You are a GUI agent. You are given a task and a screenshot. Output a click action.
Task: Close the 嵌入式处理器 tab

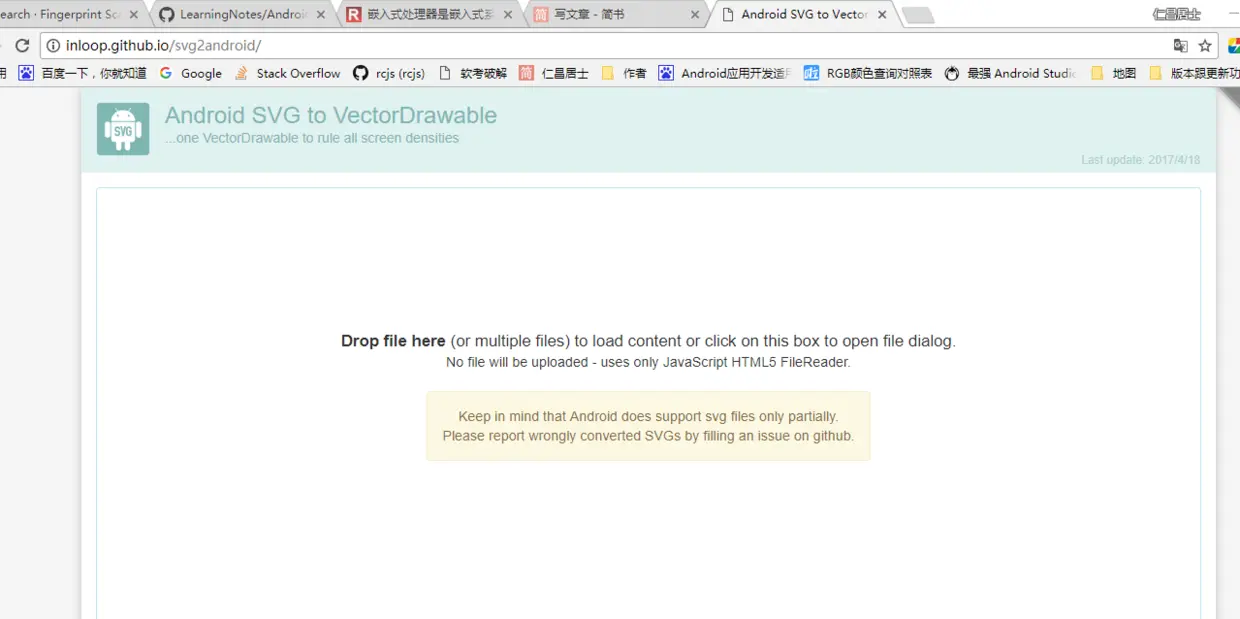pos(508,15)
